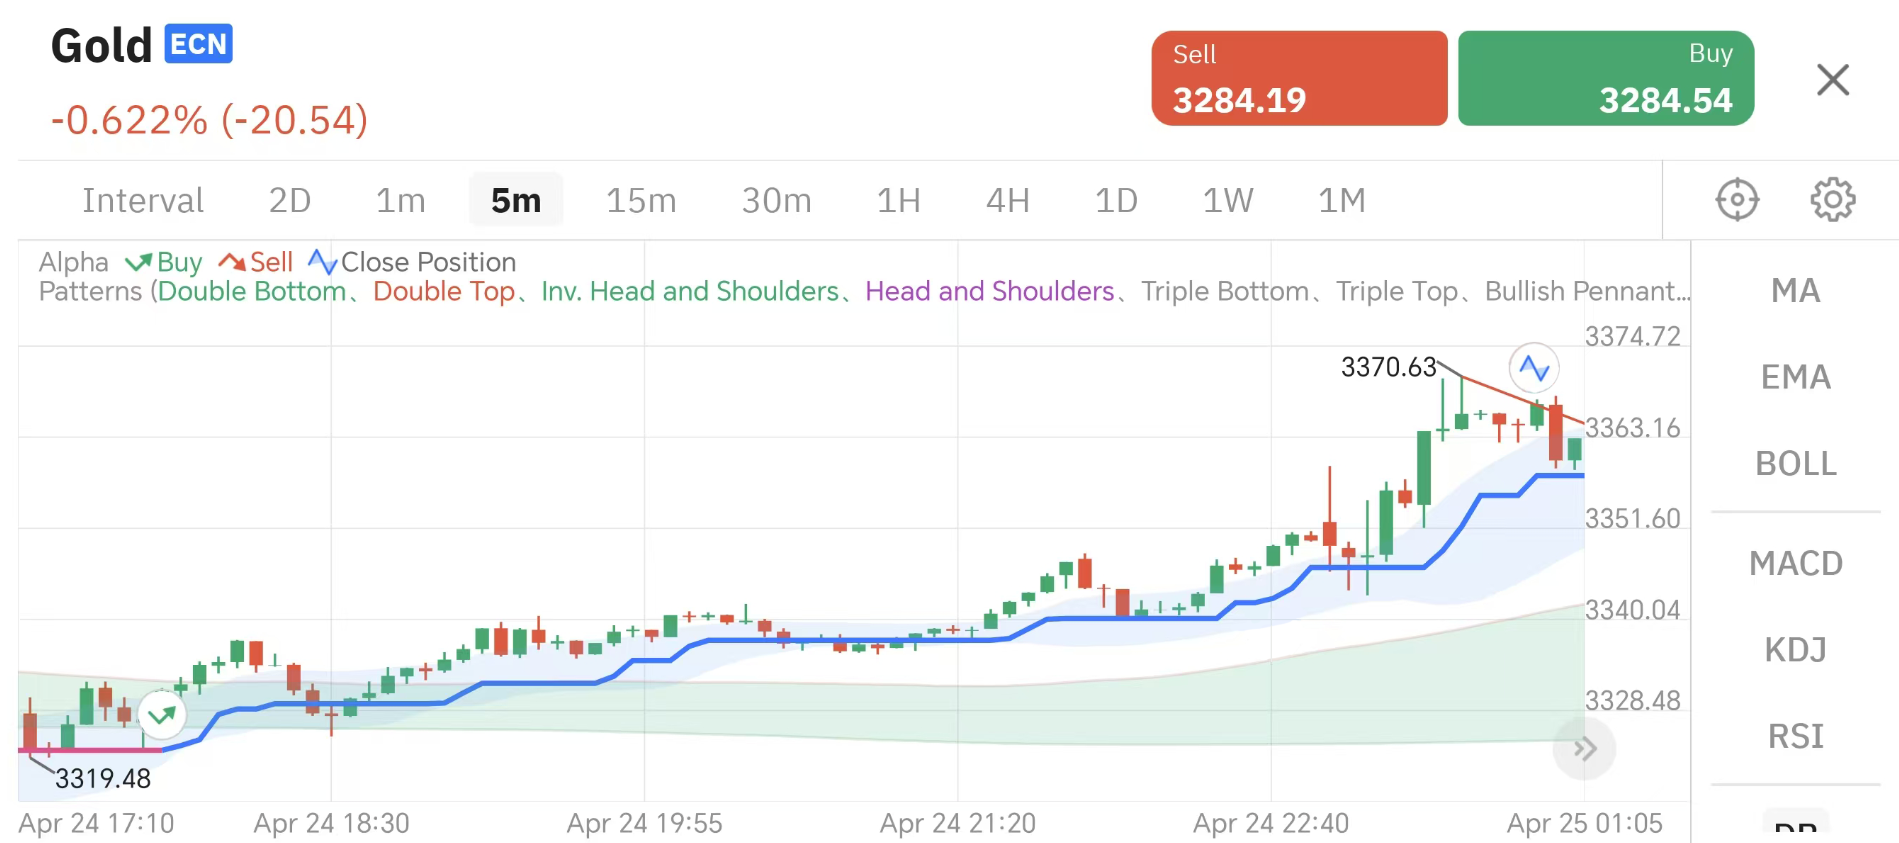Click the close position marker on chart
This screenshot has height=843, width=1899.
point(1533,368)
